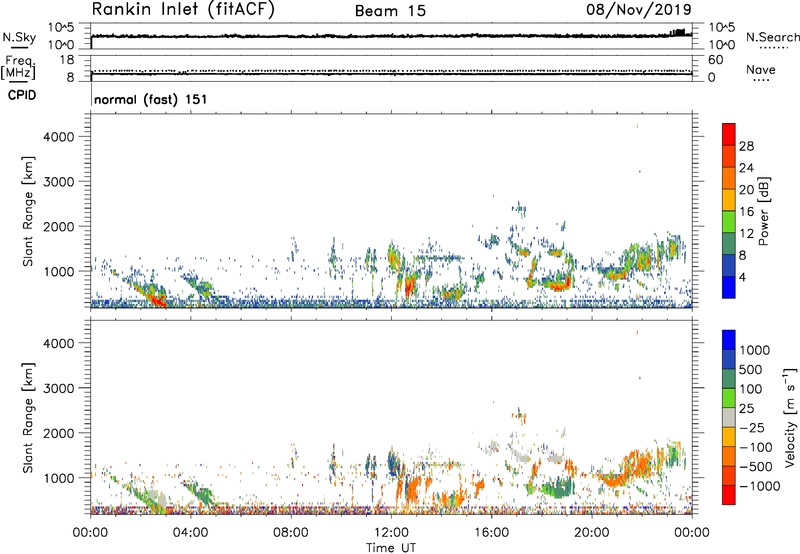Click the "12:00" time axis label
The image size is (800, 554).
coord(391,533)
